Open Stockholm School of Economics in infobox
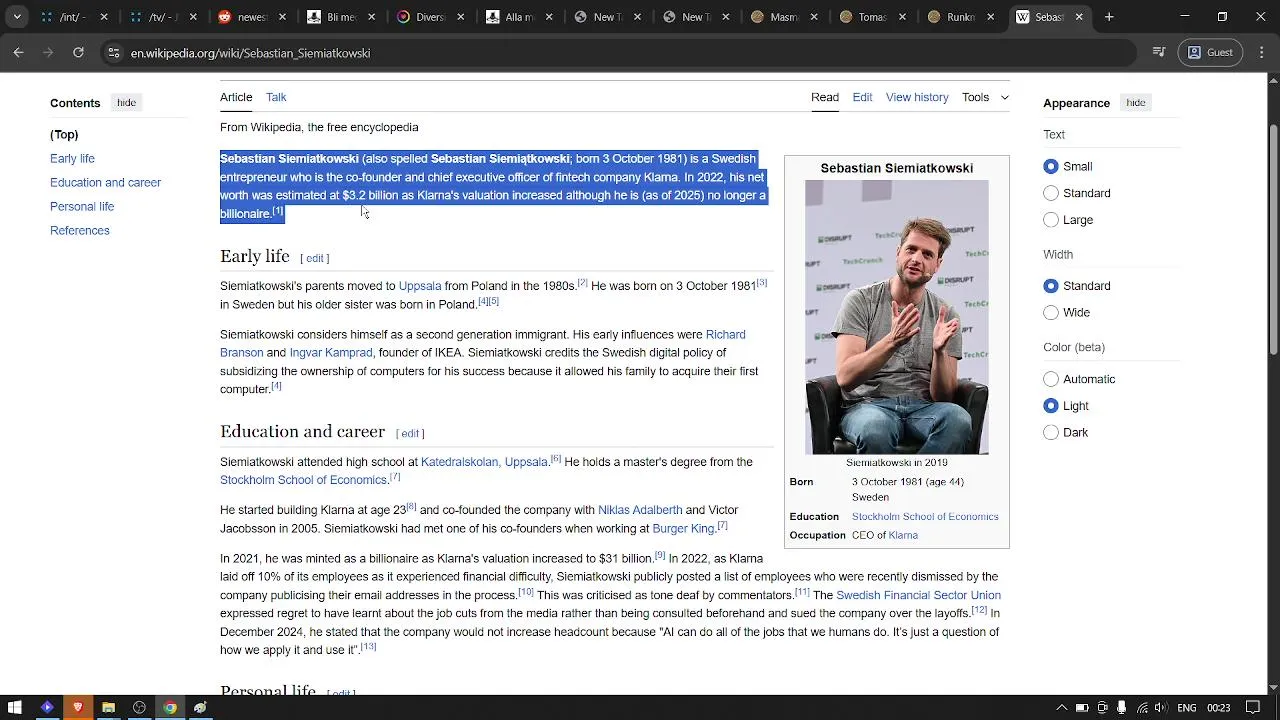 [925, 517]
